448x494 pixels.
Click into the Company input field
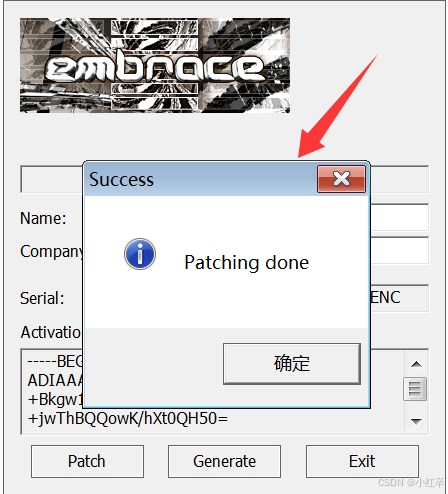(399, 250)
